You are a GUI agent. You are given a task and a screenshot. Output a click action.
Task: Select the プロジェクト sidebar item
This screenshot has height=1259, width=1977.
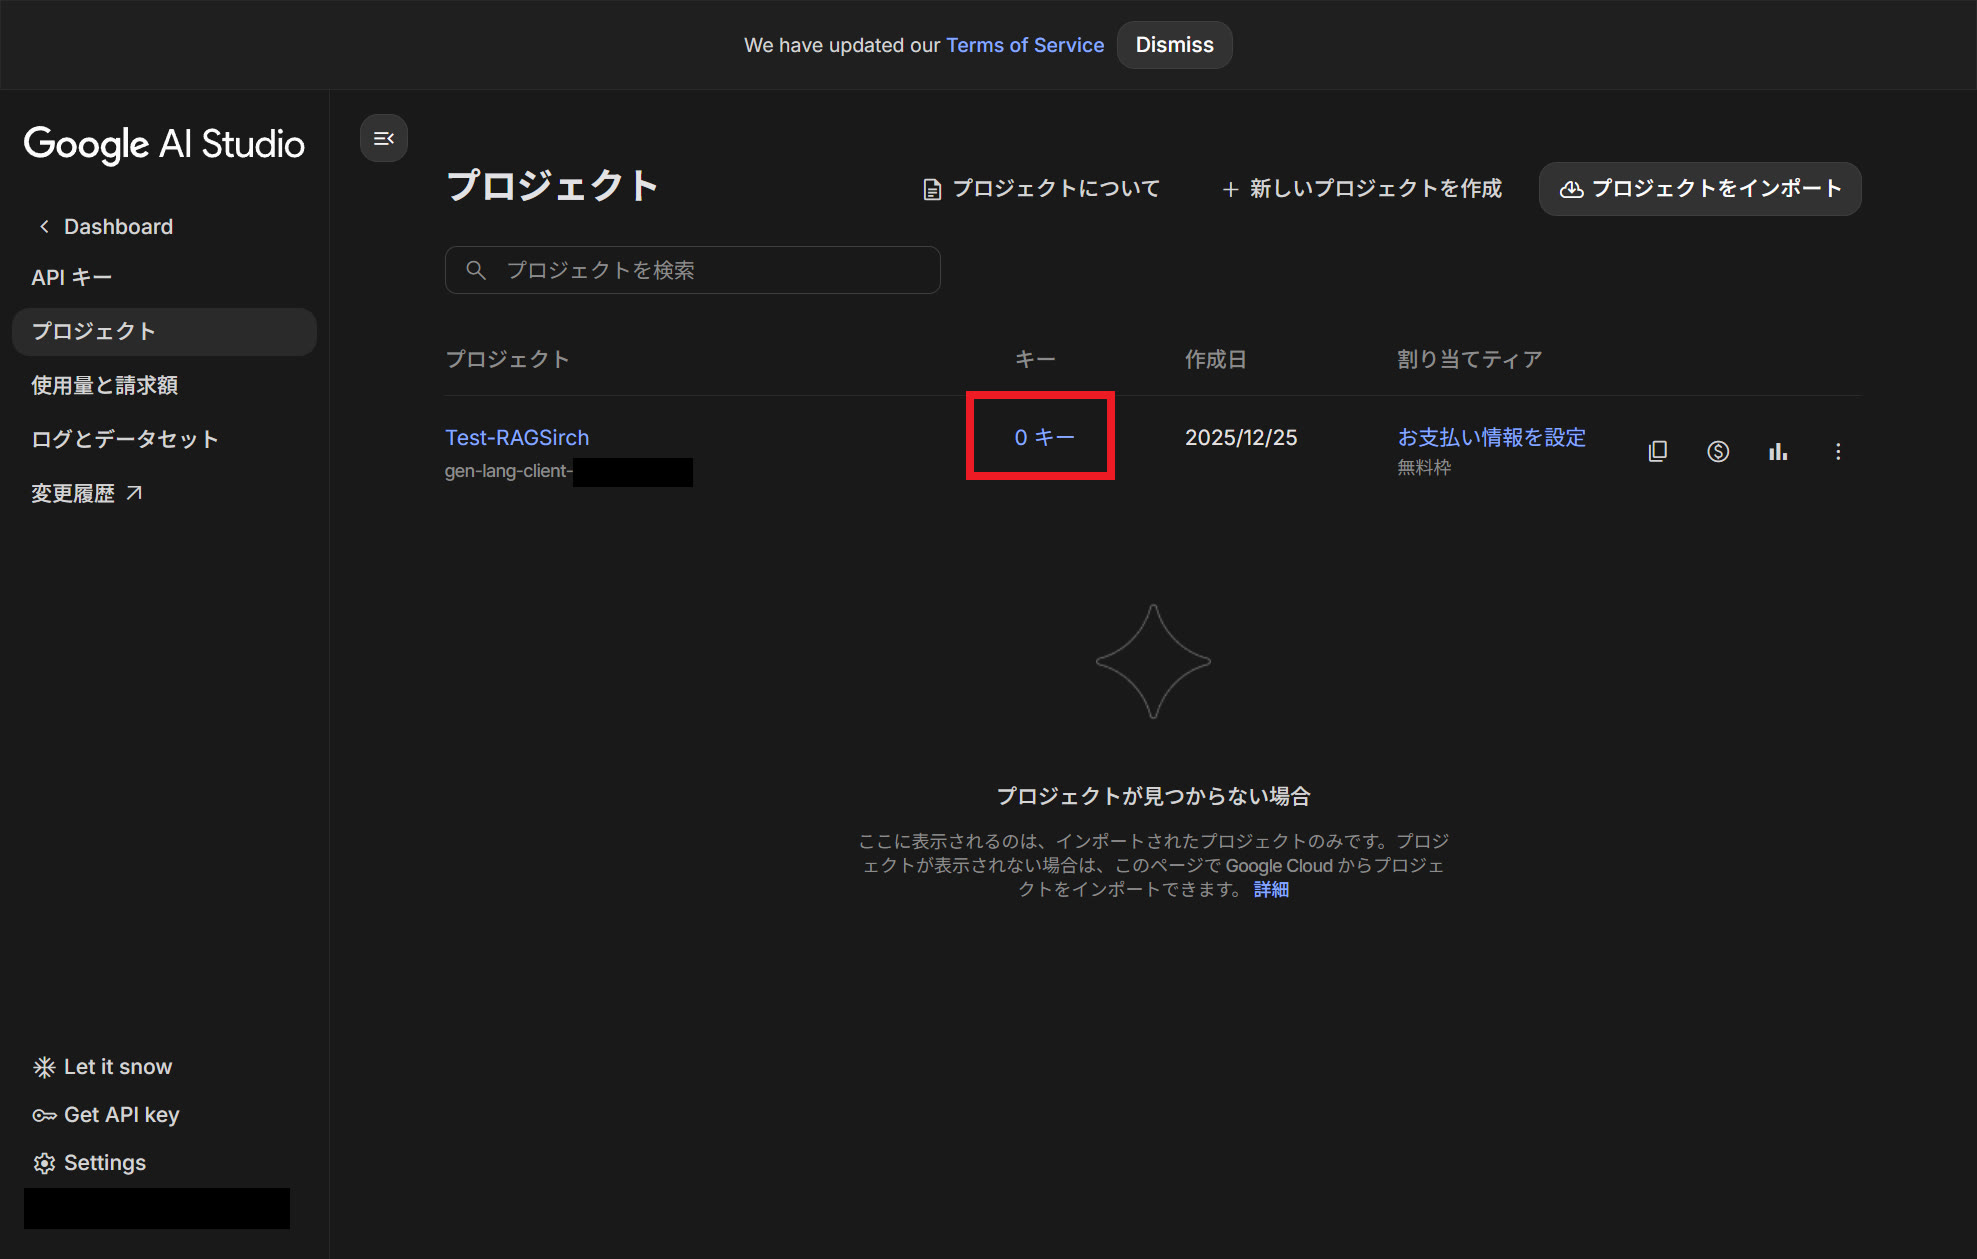pos(93,332)
